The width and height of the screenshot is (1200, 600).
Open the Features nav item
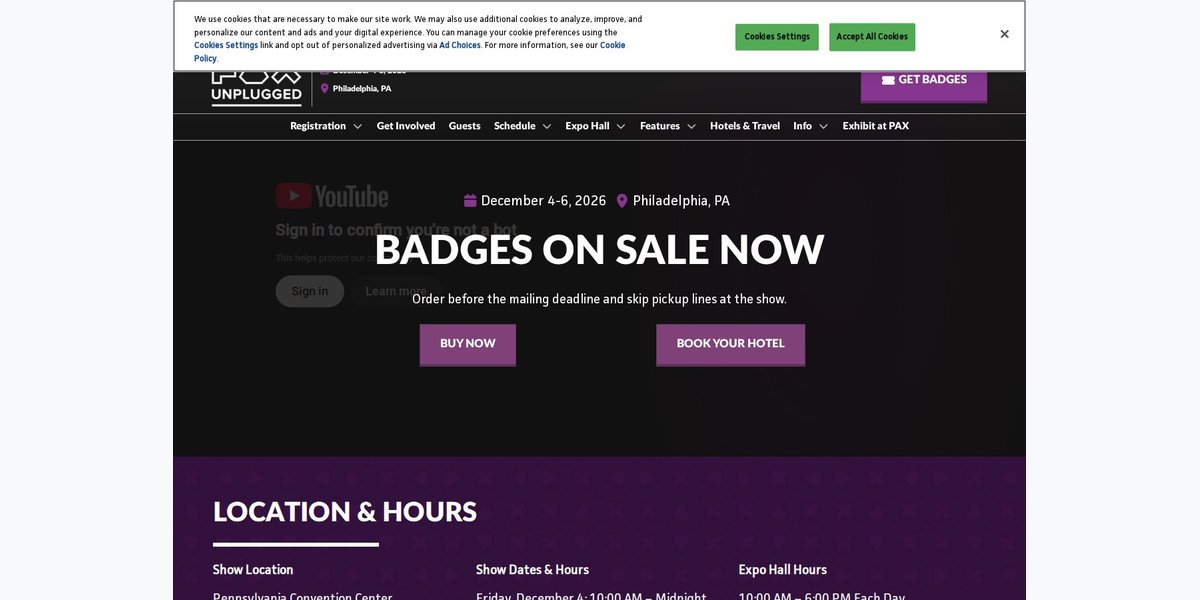click(x=660, y=126)
